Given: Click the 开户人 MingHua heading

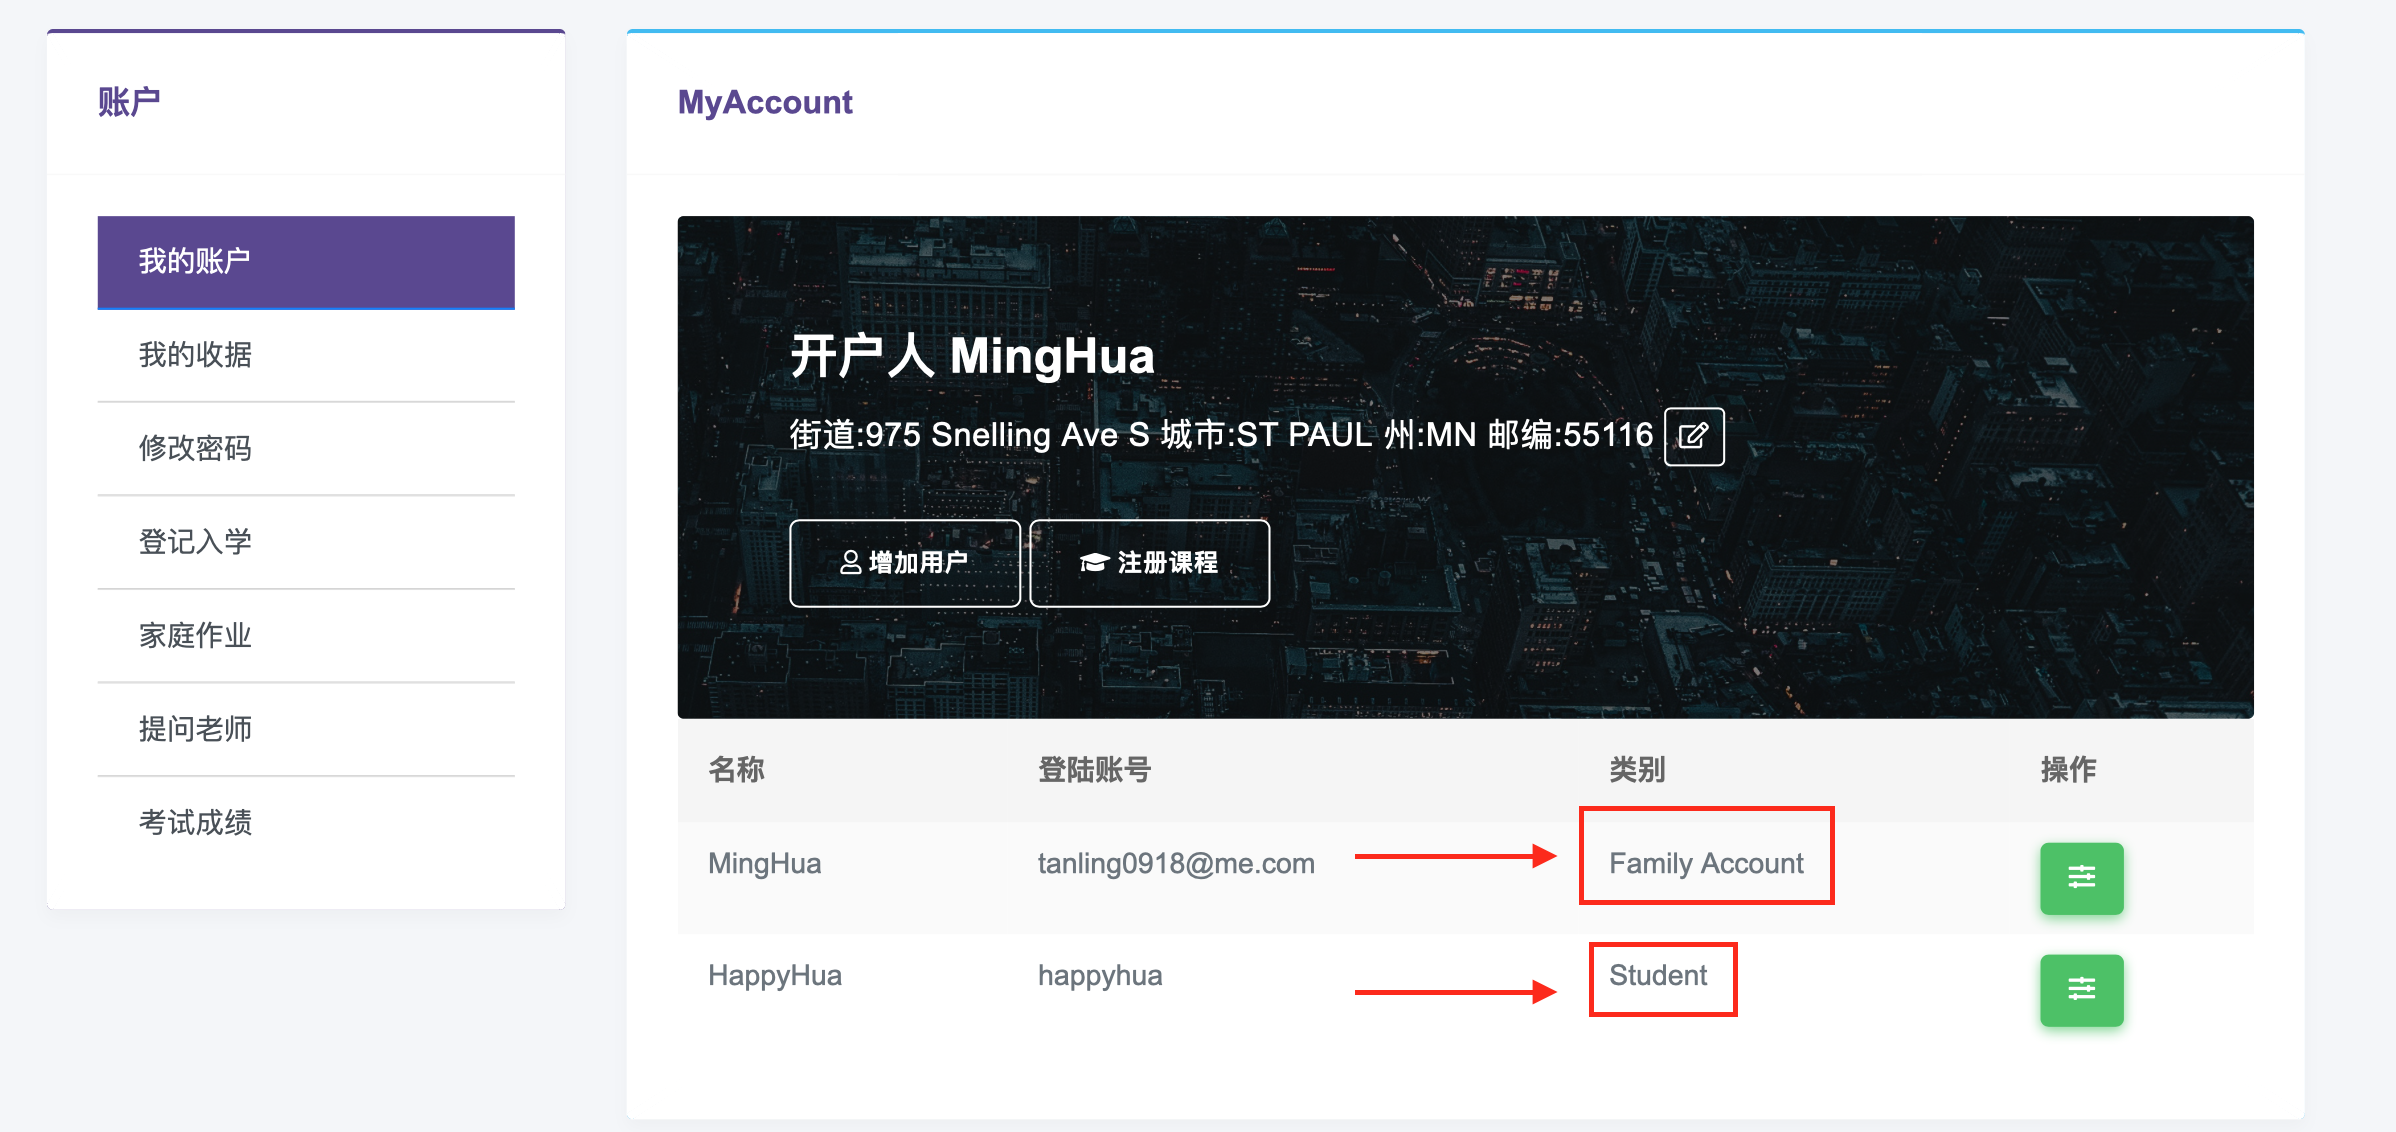Looking at the screenshot, I should 972,357.
